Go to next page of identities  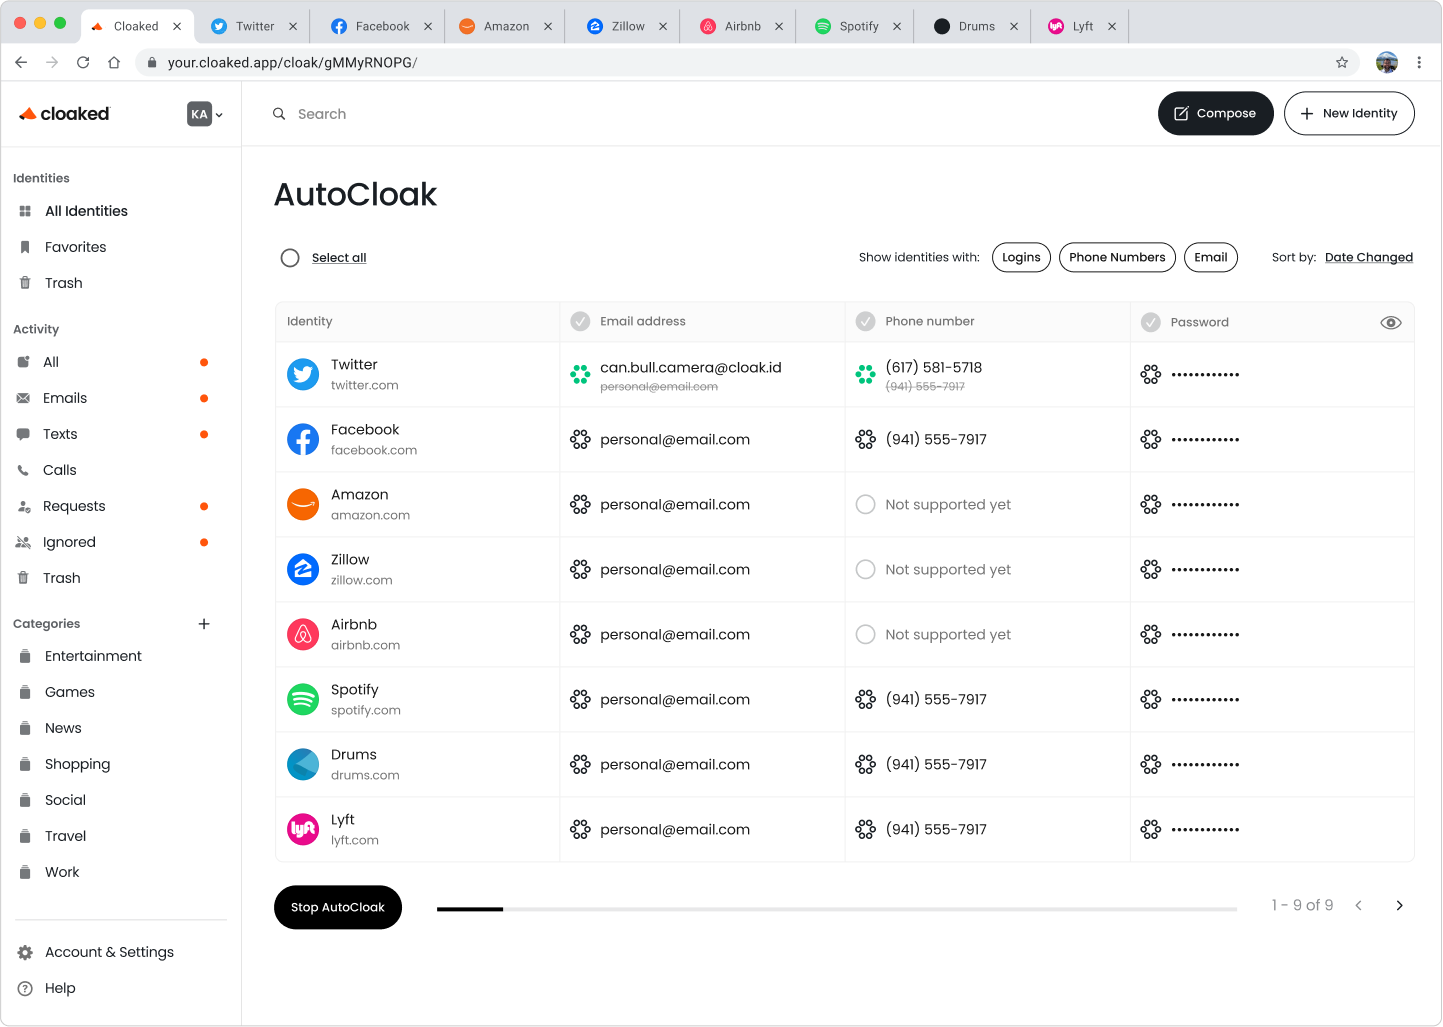click(x=1399, y=905)
